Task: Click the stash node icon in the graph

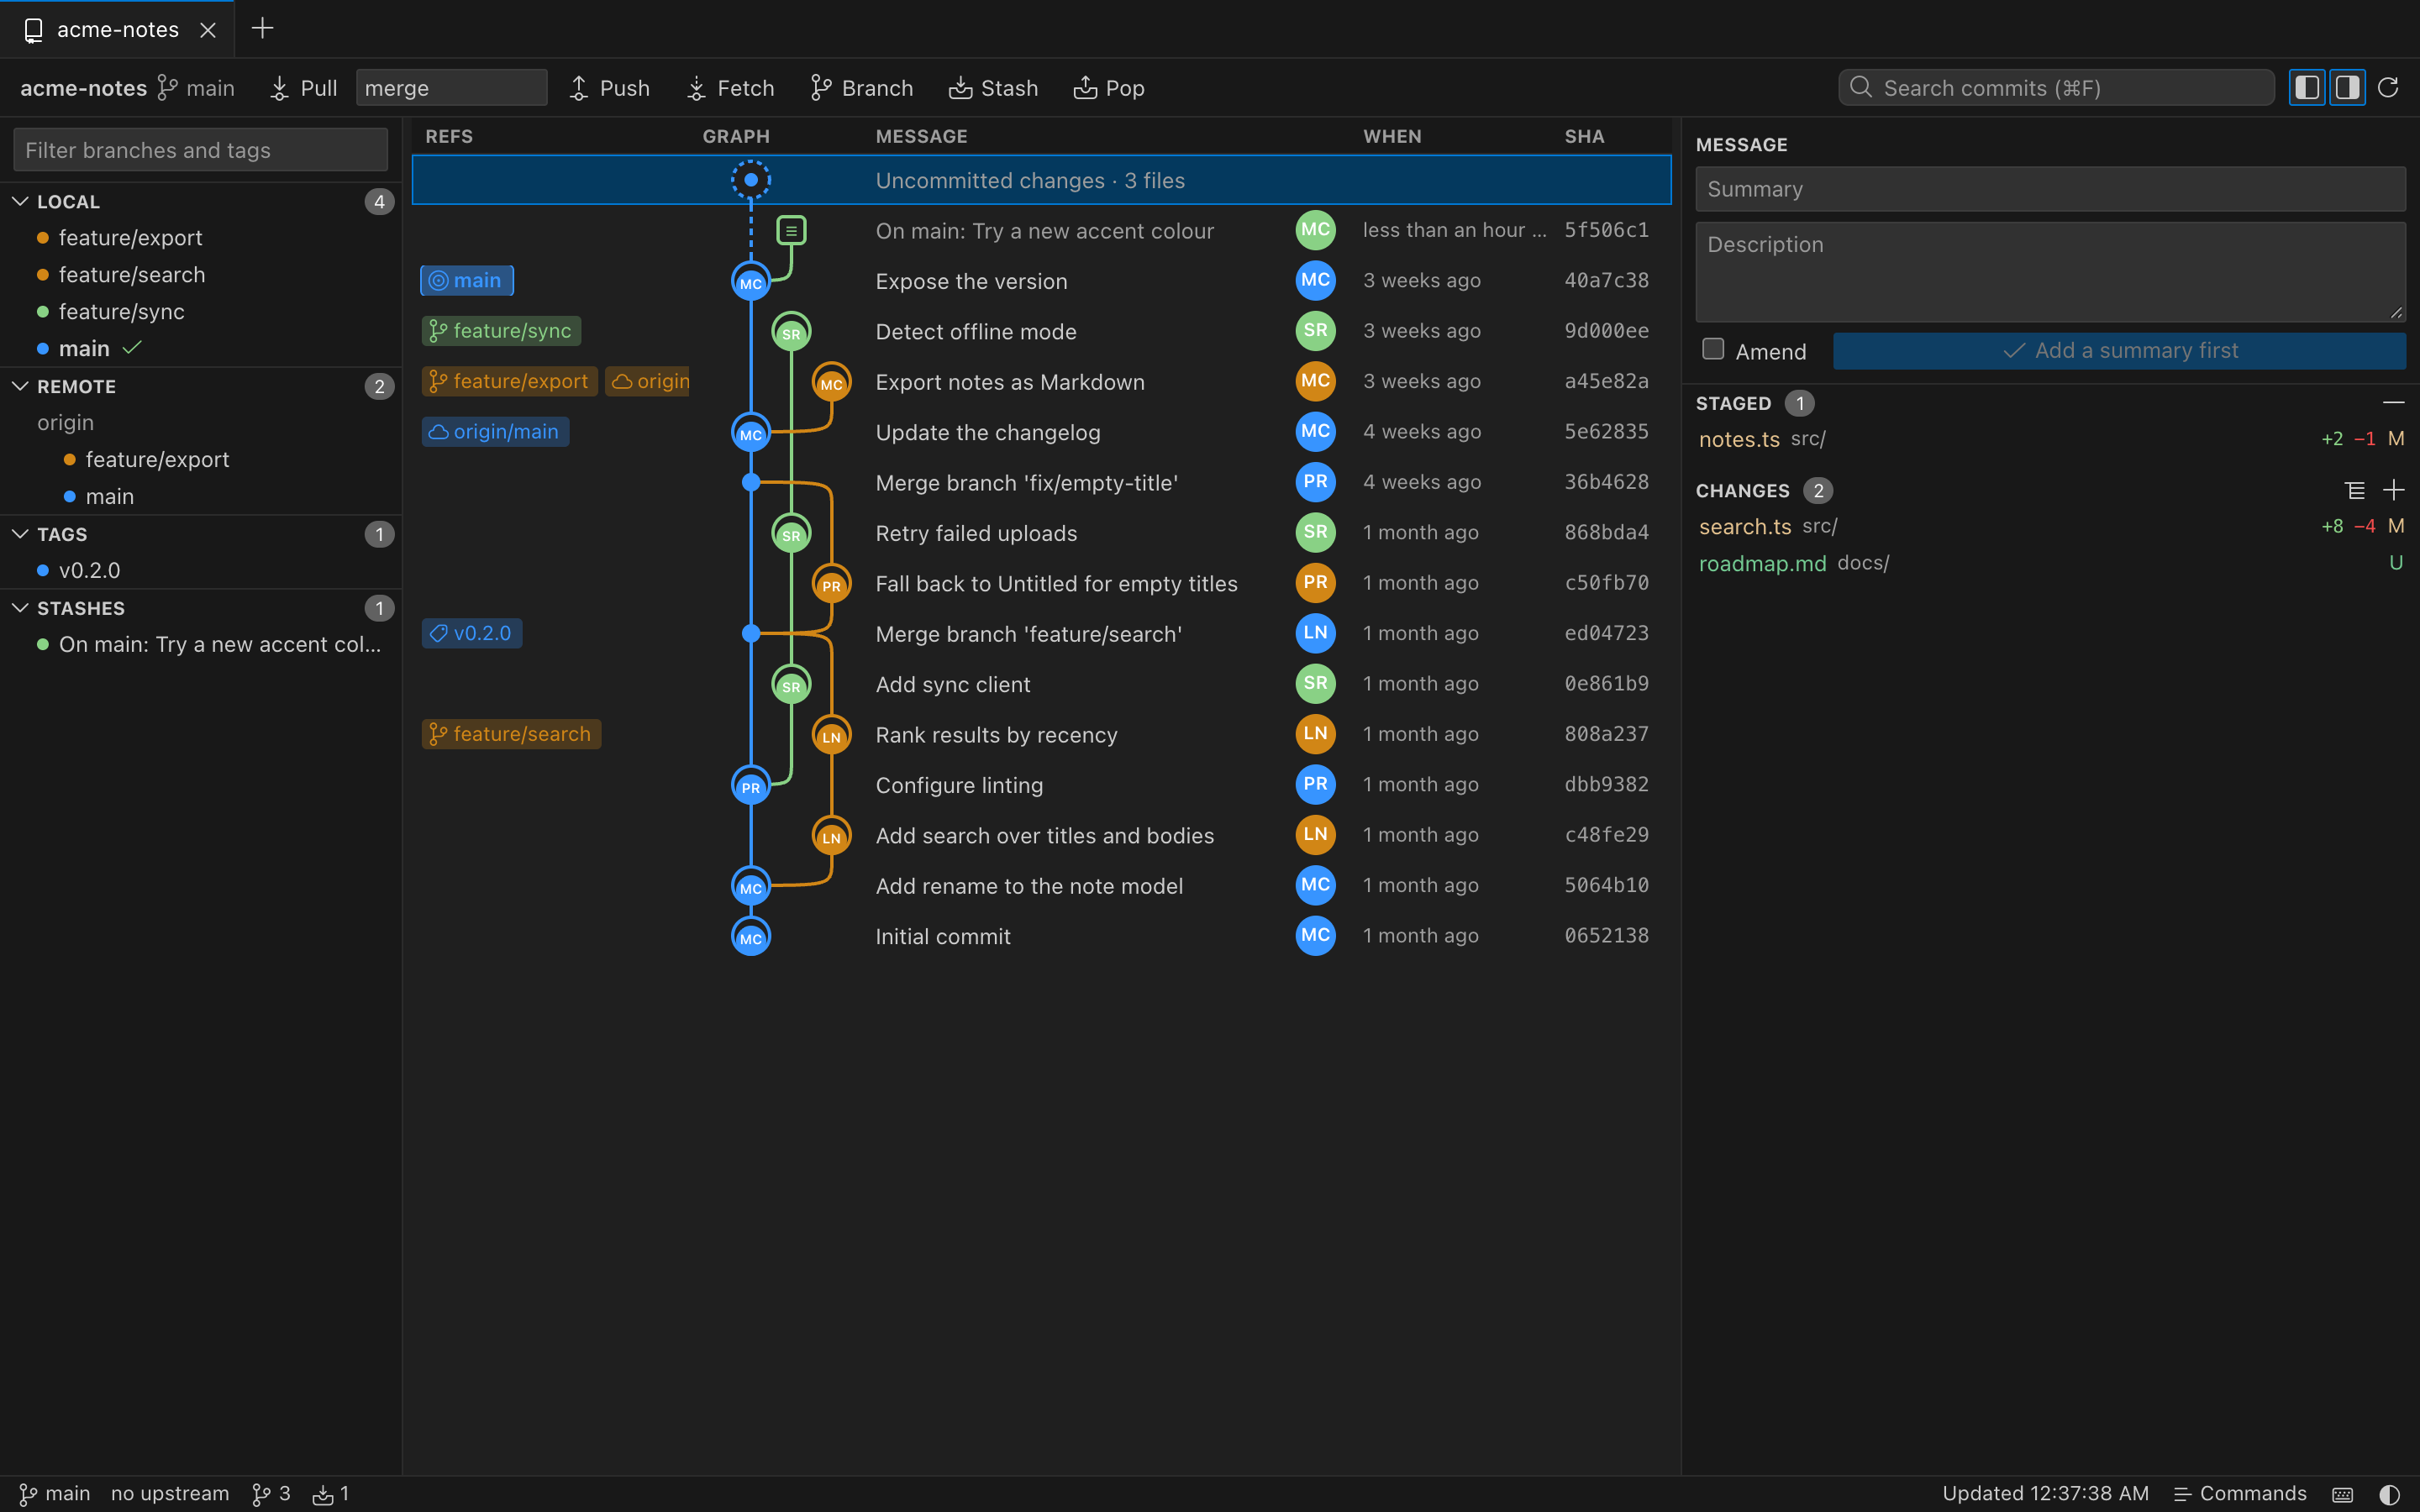Action: (x=791, y=231)
